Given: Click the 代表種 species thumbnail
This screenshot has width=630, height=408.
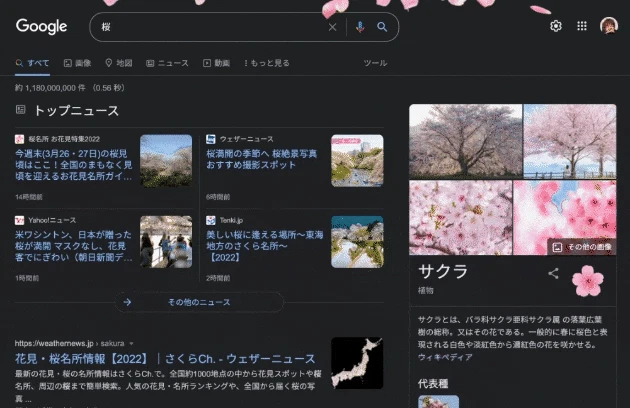Looking at the screenshot, I should [438, 401].
